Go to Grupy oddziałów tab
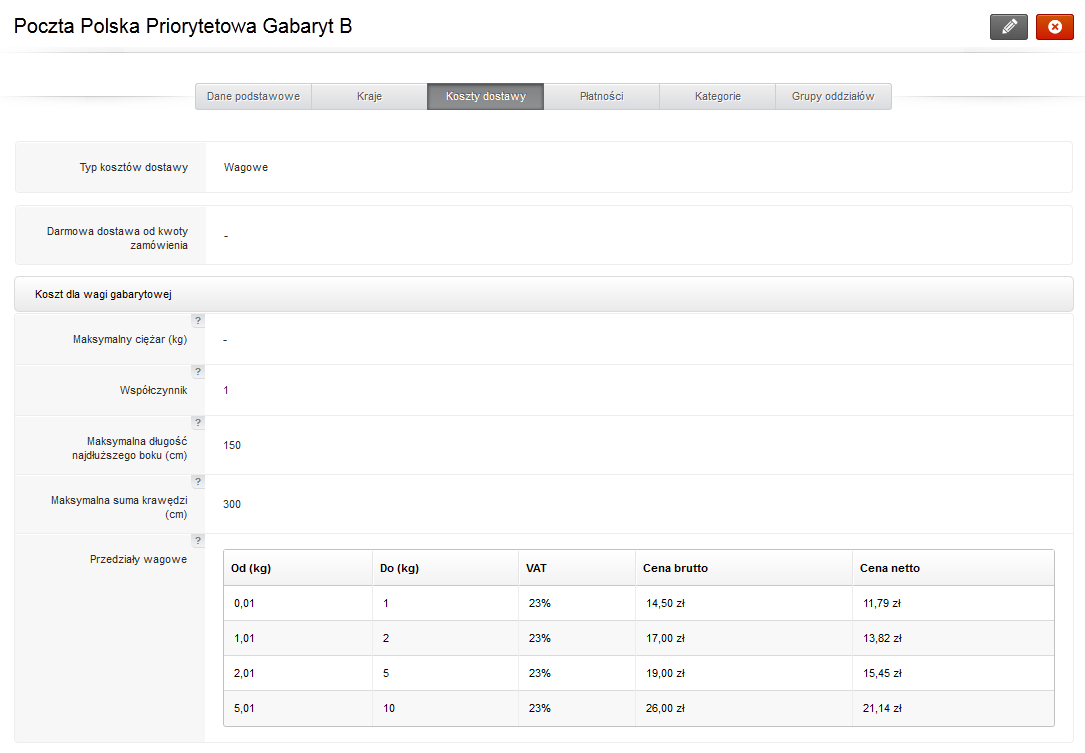The width and height of the screenshot is (1085, 753). [x=833, y=96]
